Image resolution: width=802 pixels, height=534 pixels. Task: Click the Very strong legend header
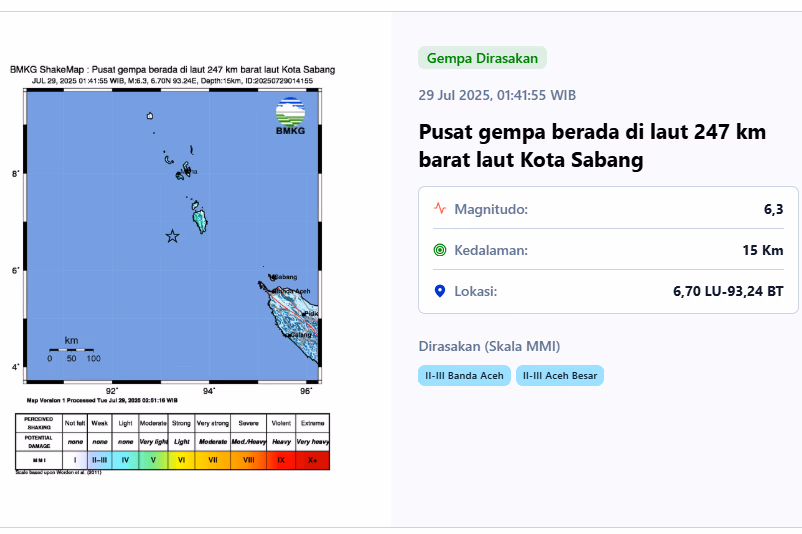coord(213,423)
